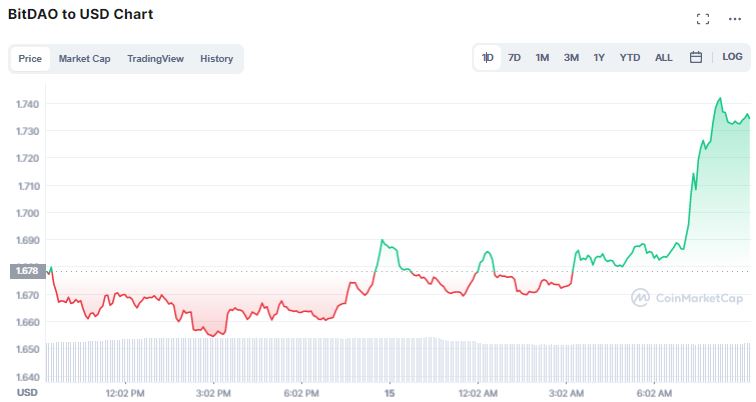The width and height of the screenshot is (756, 402).
Task: Click the 1.678 current price label
Action: point(27,271)
